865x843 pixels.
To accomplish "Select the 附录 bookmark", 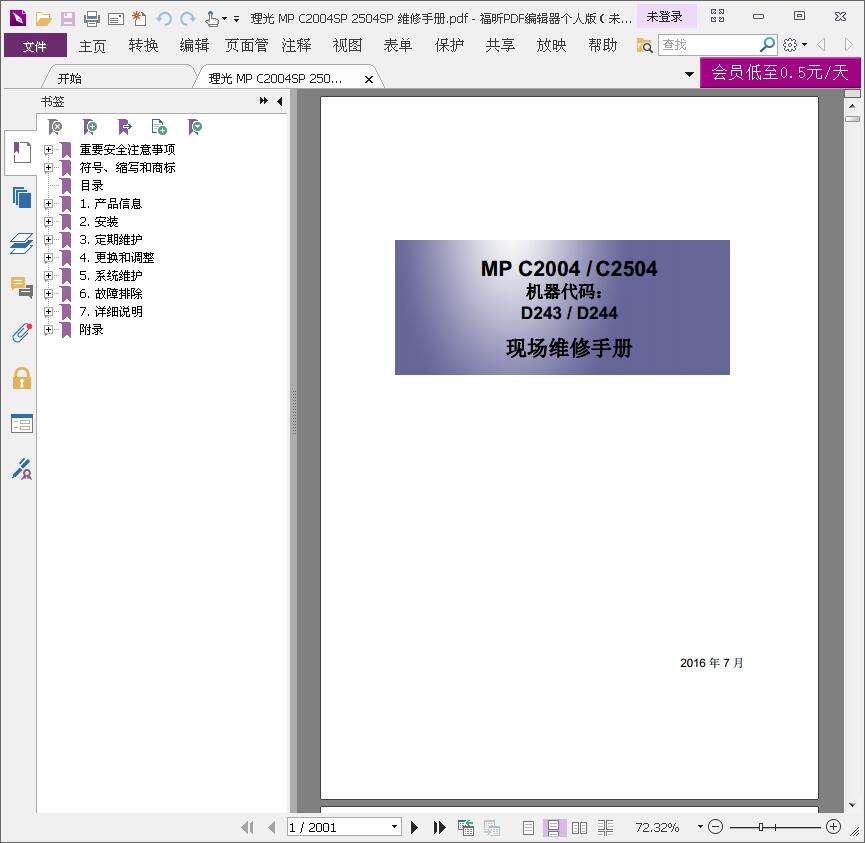I will coord(92,329).
